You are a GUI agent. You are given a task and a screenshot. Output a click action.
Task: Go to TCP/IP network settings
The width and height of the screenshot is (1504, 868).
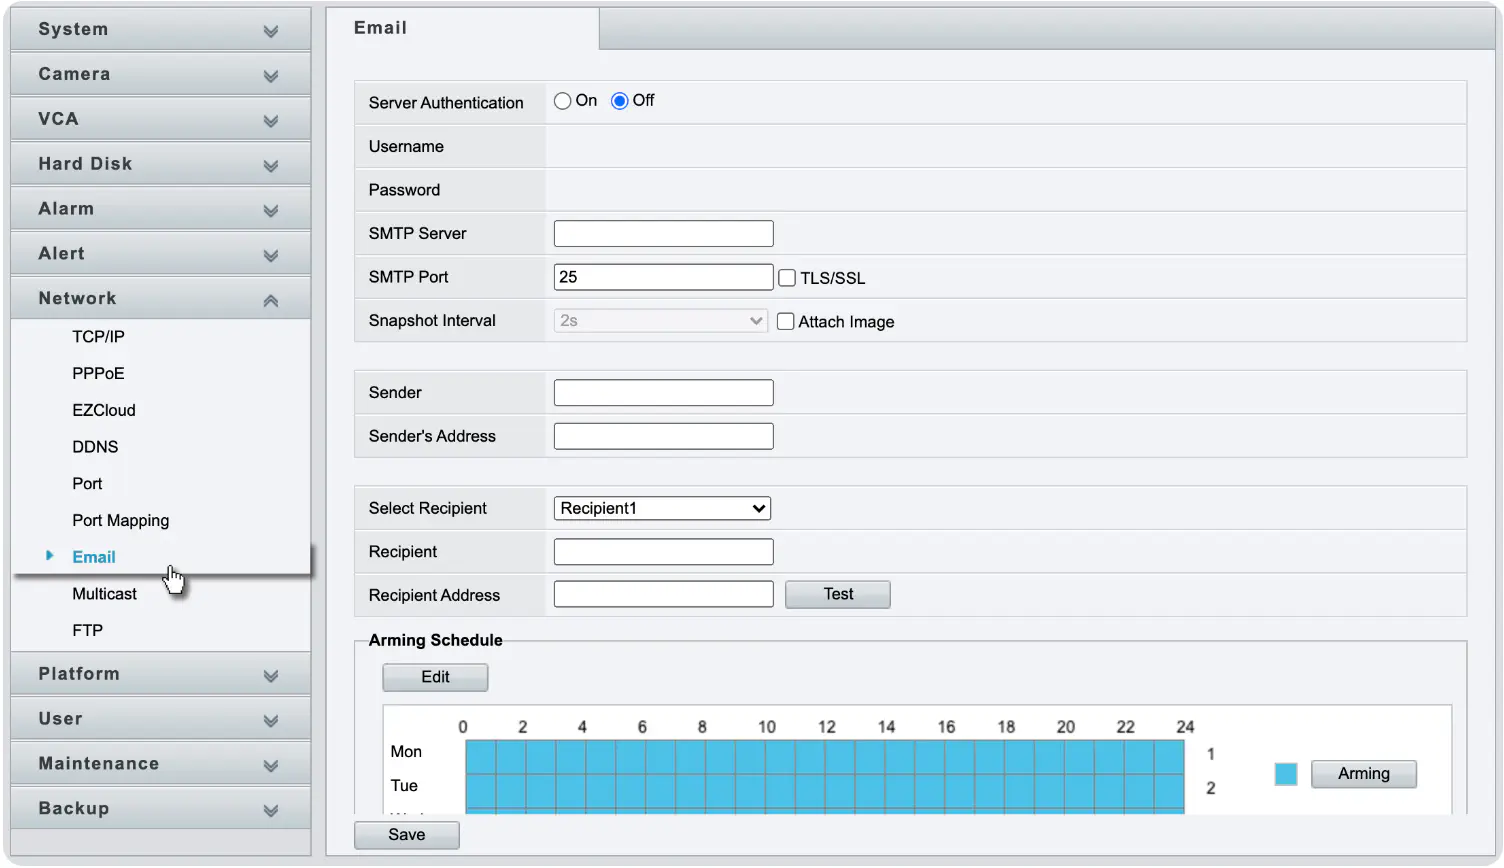click(98, 337)
